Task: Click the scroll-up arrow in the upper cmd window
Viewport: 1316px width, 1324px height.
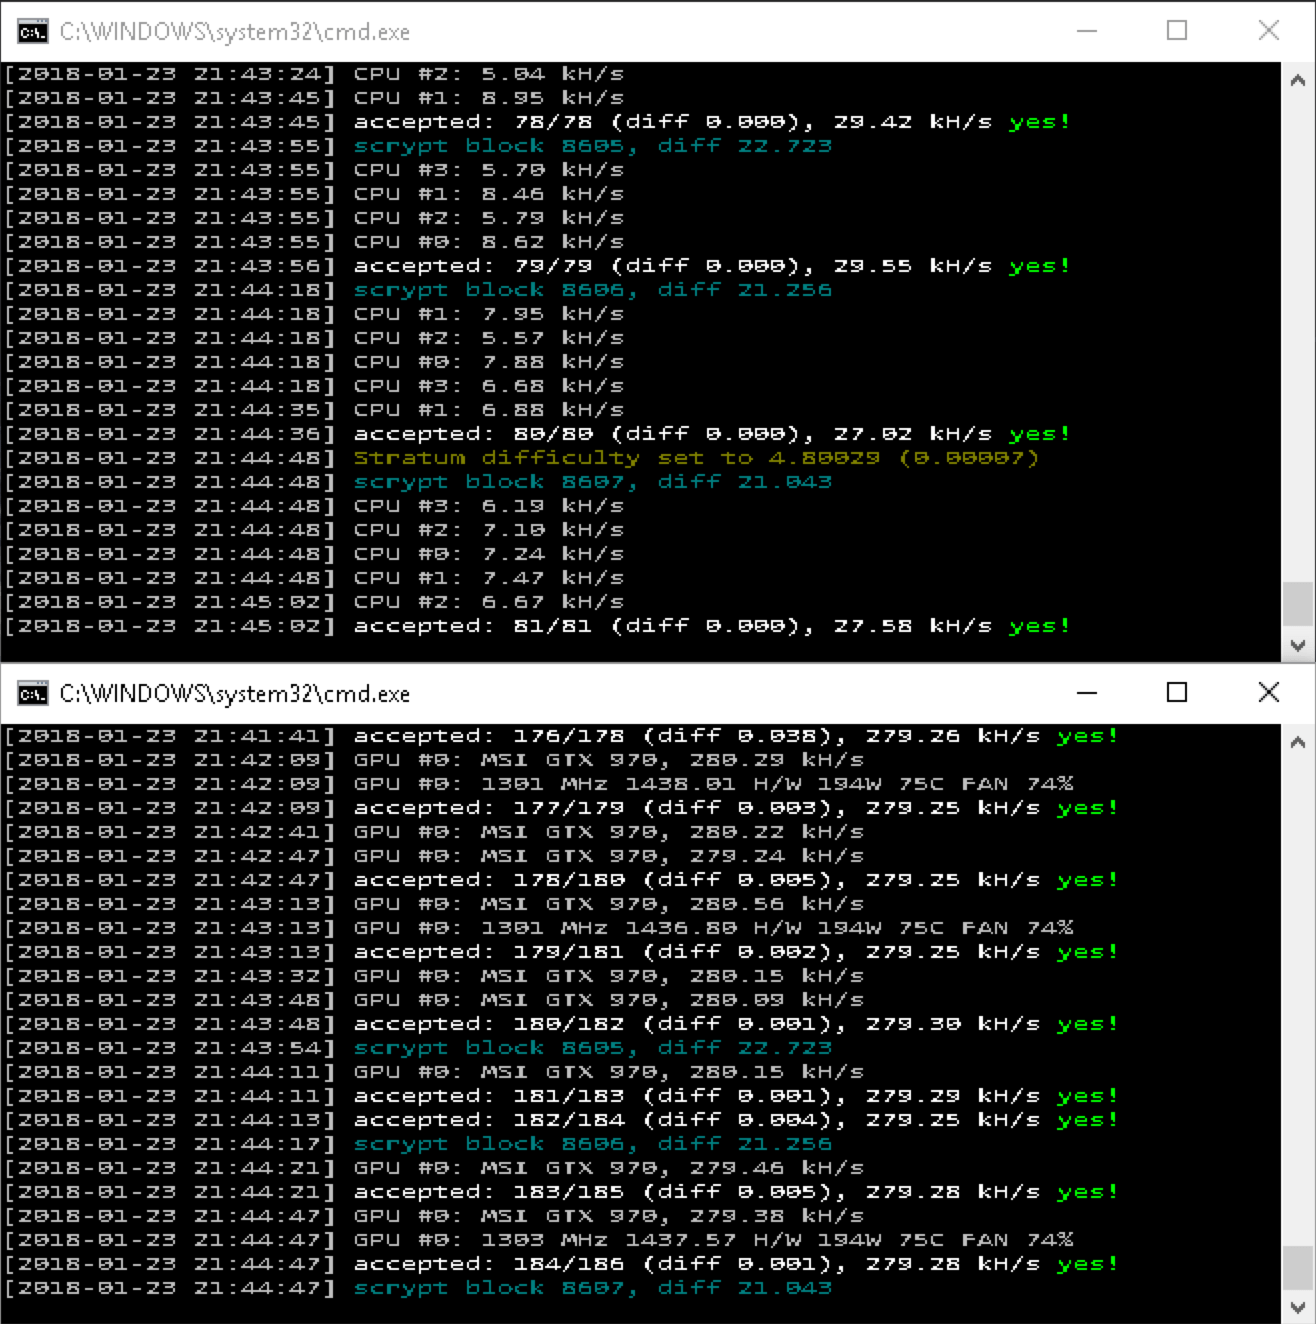Action: (1298, 80)
